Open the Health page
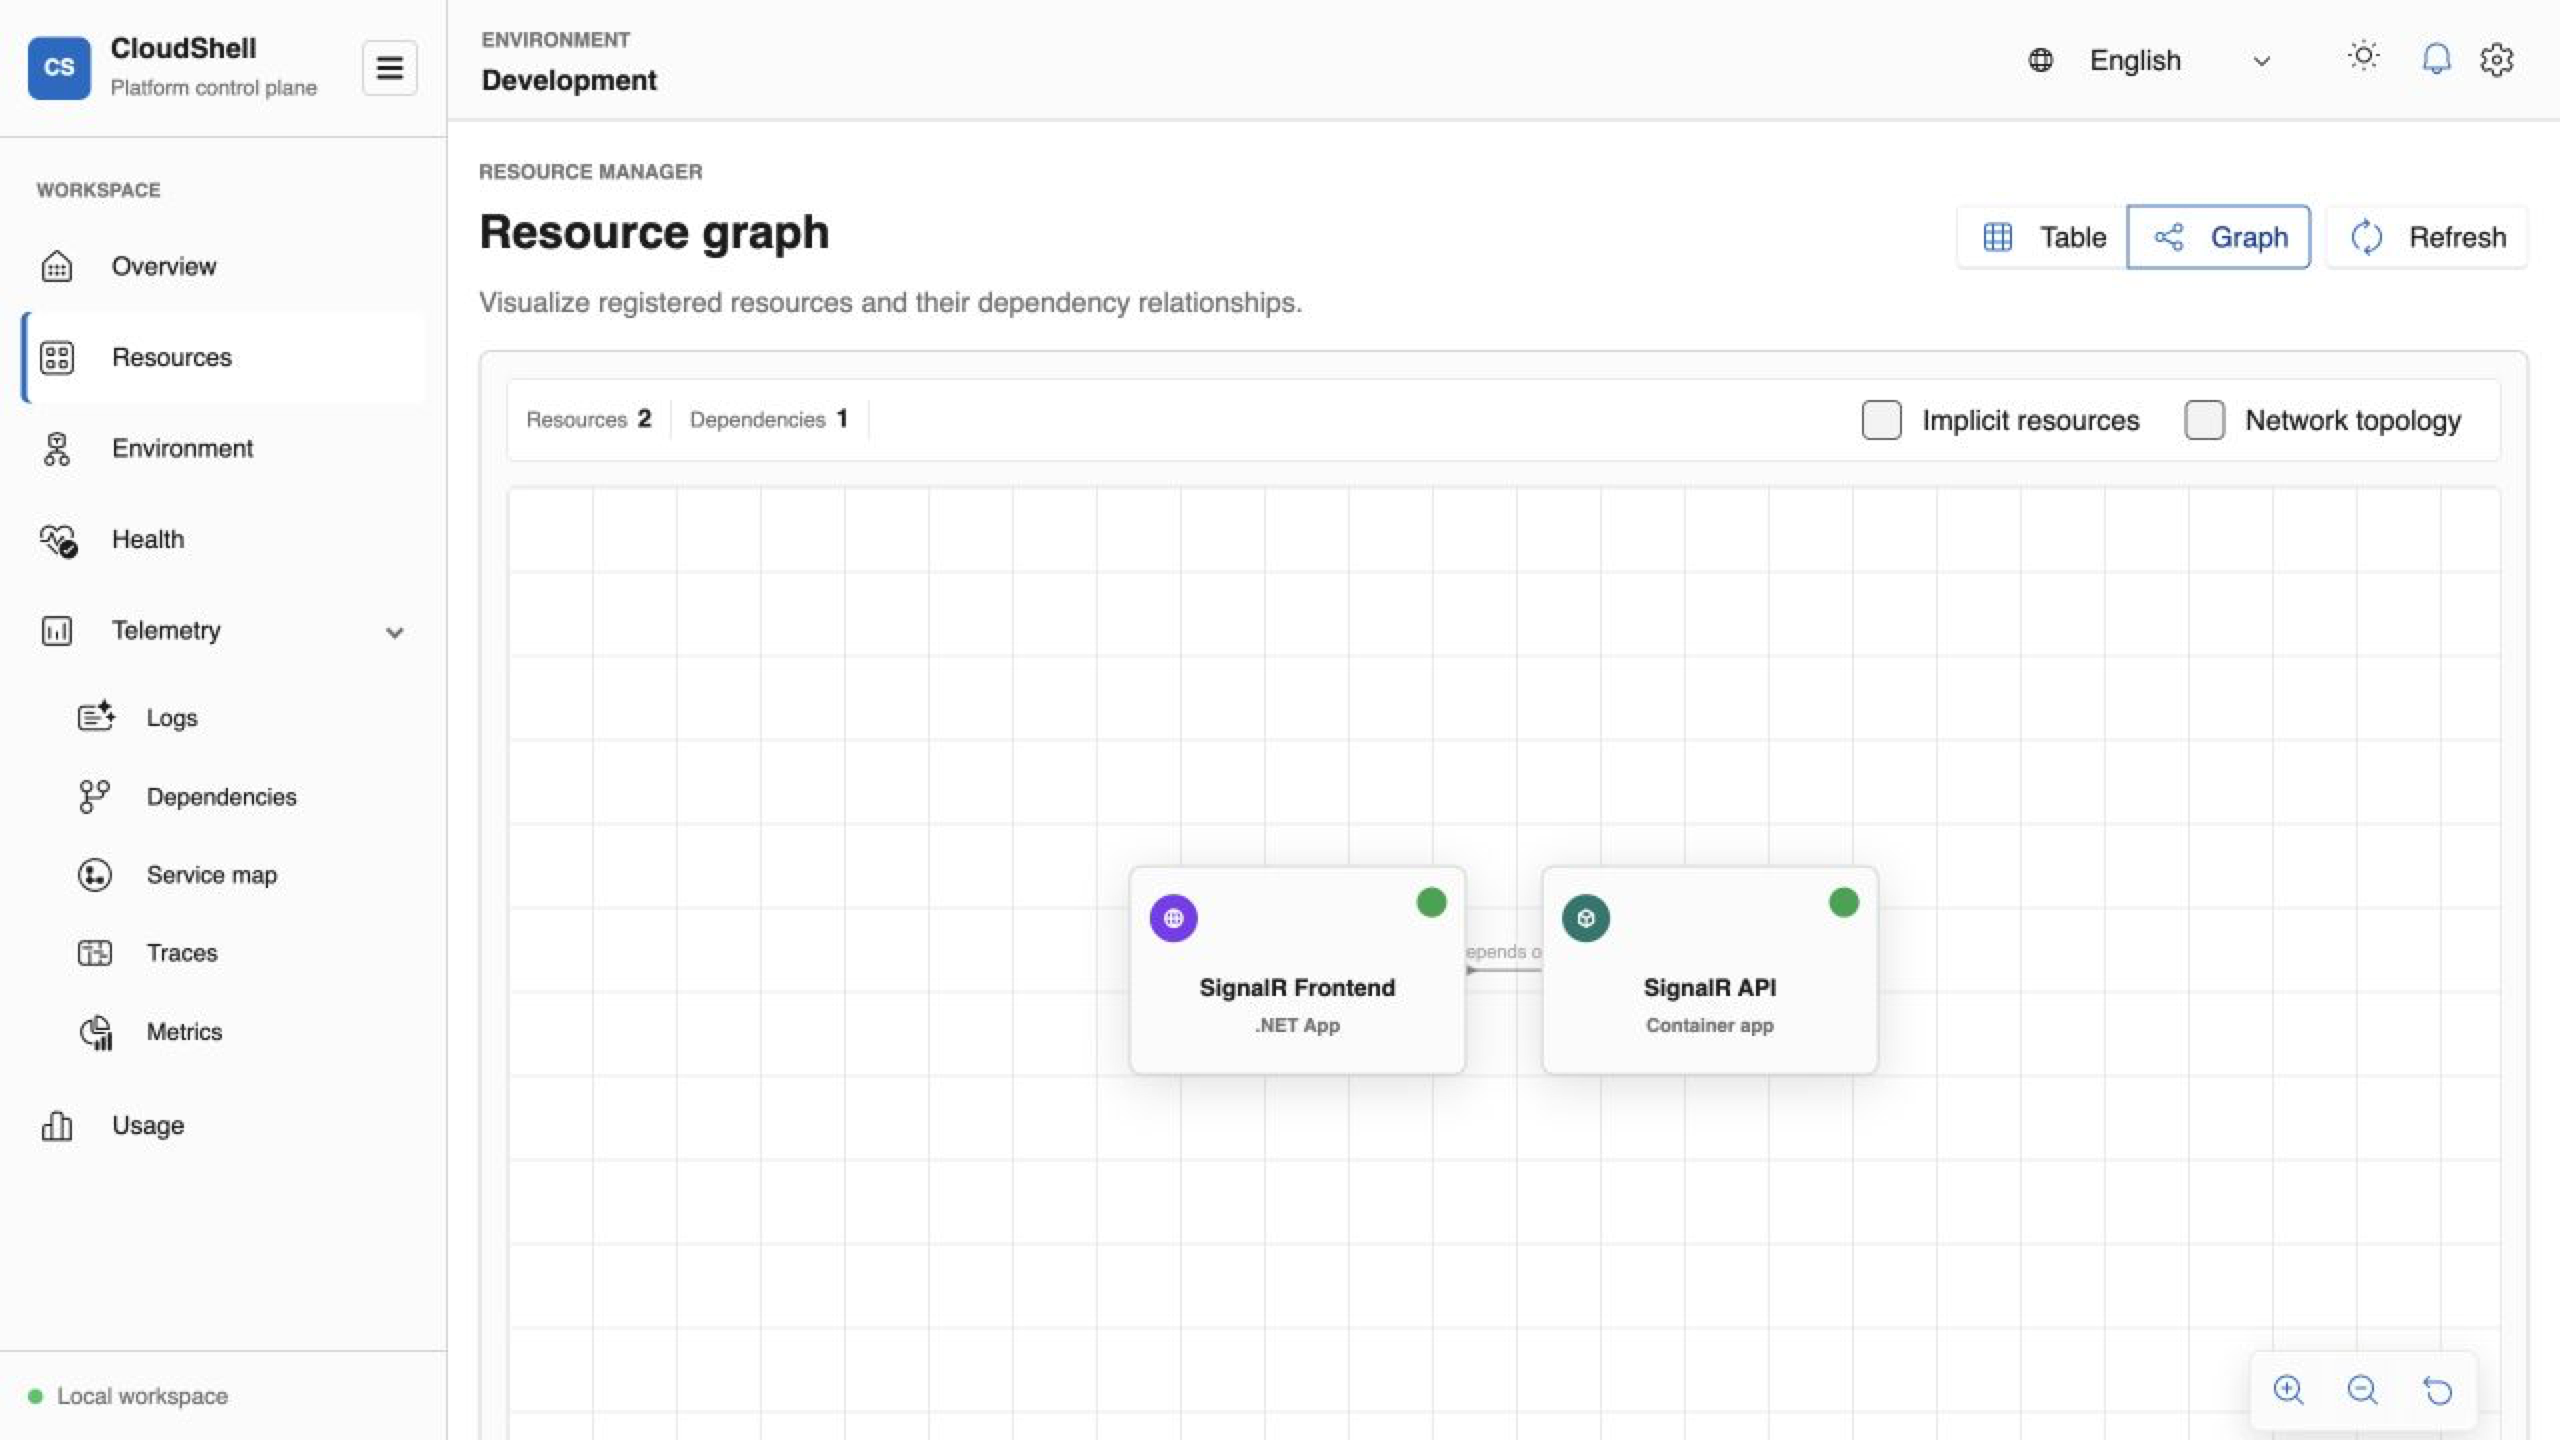 (223, 539)
